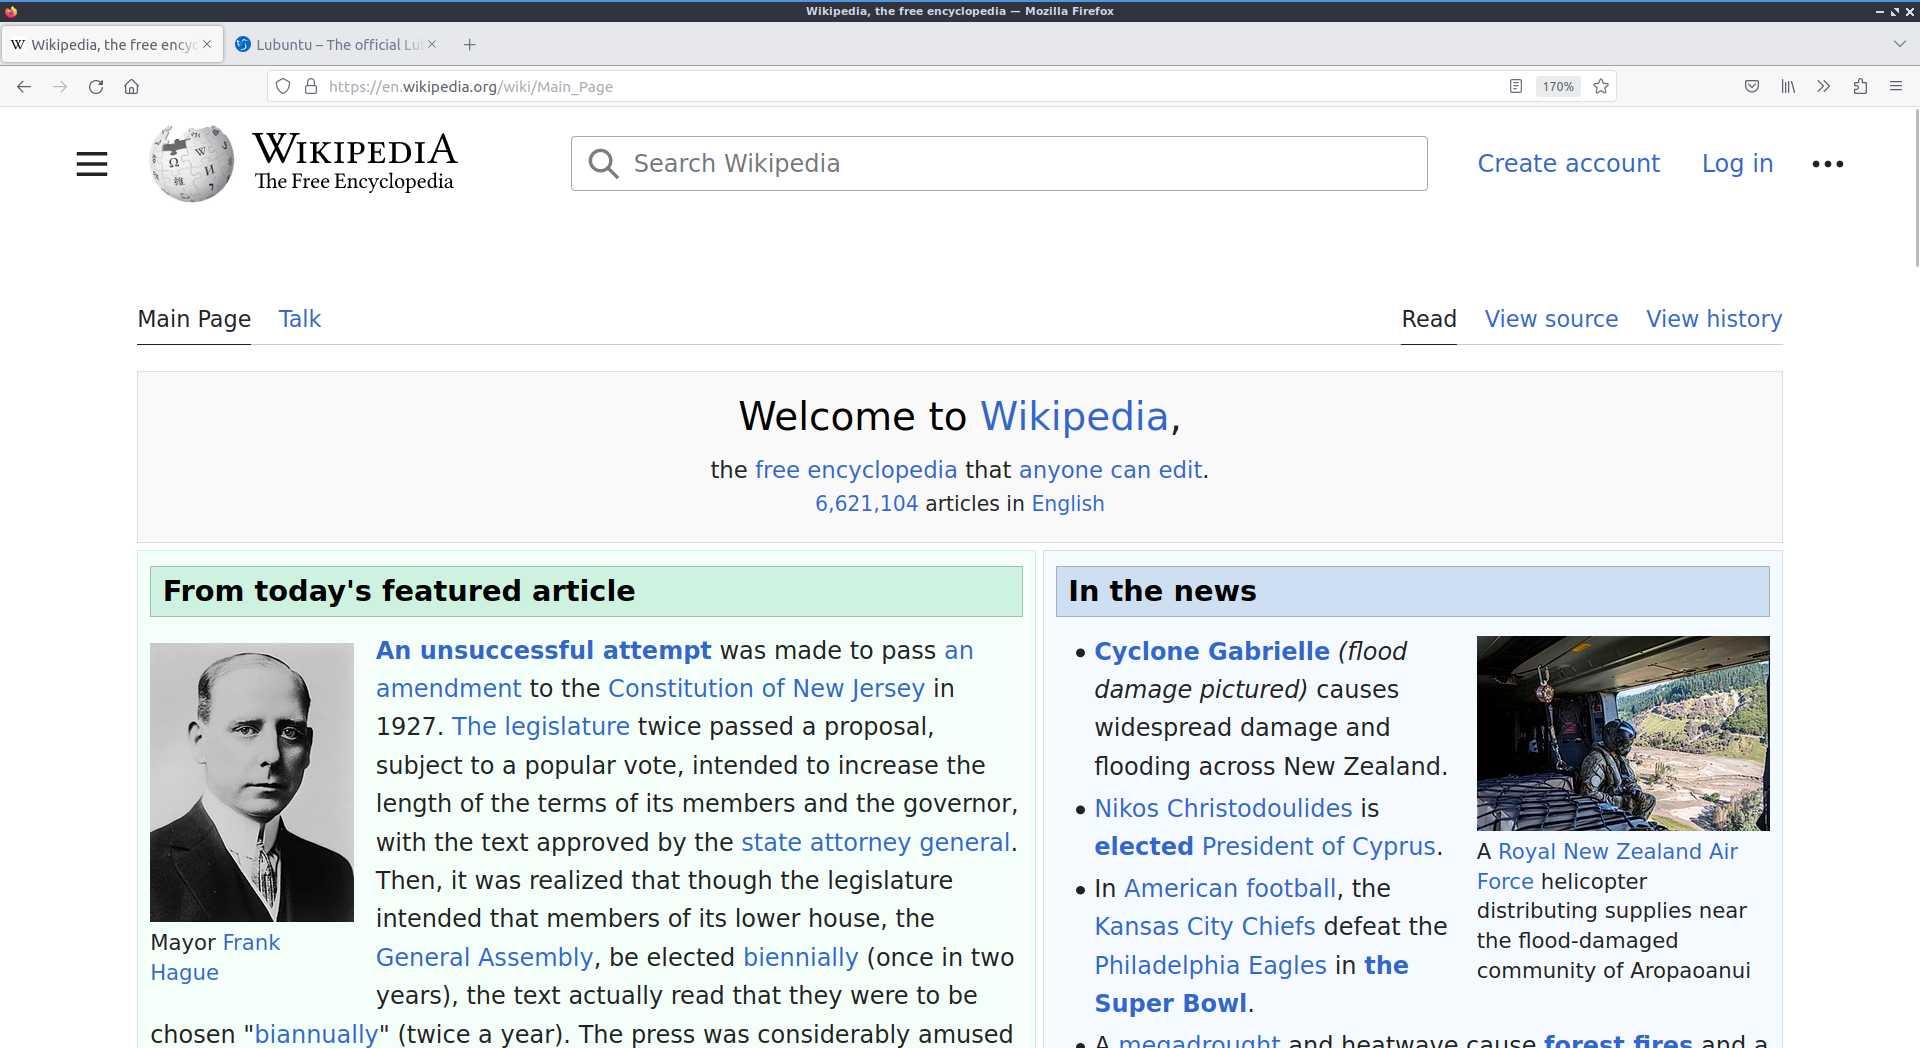Open the Talk page tab
The image size is (1920, 1048).
(299, 319)
